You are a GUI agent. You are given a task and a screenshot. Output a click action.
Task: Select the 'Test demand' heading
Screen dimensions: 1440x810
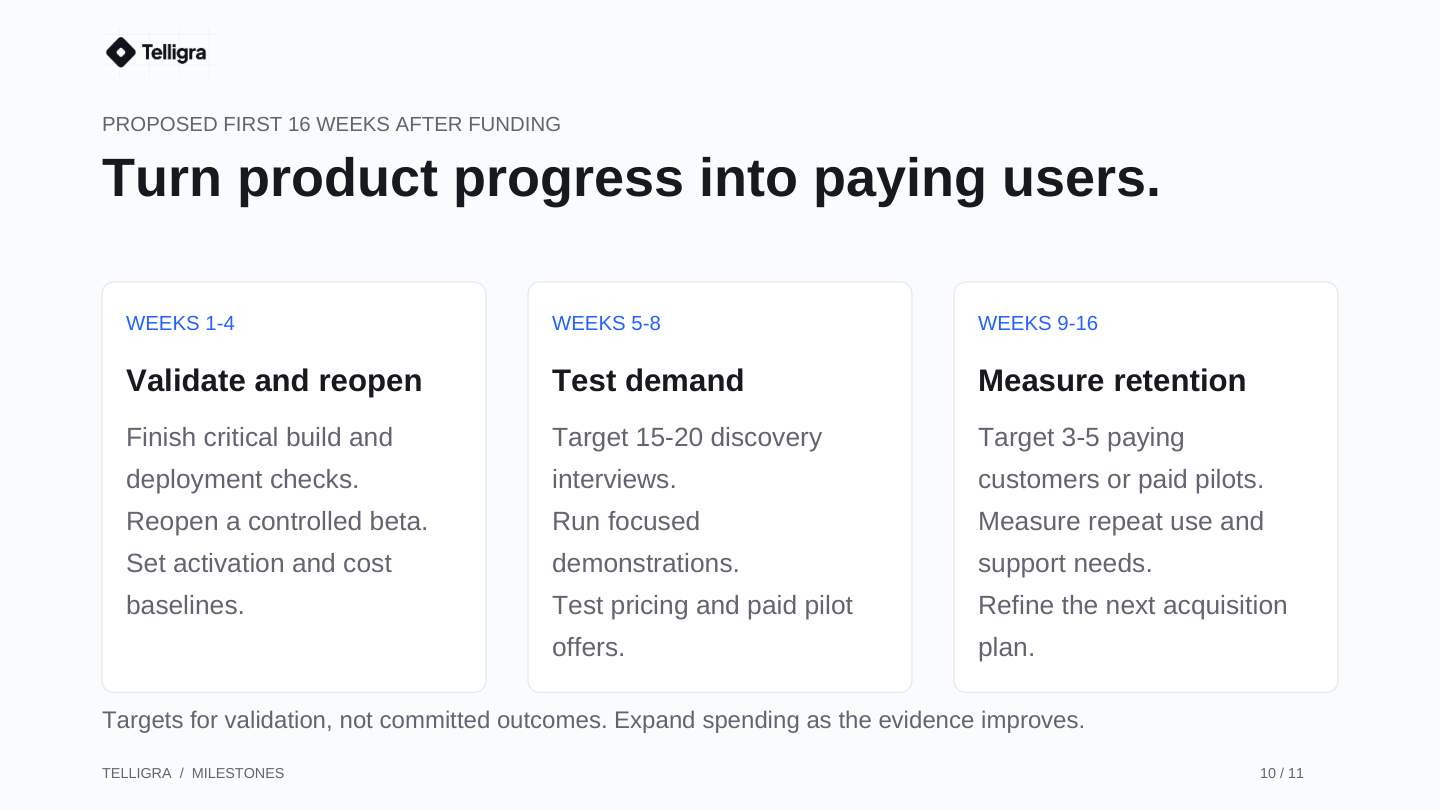[x=648, y=380]
